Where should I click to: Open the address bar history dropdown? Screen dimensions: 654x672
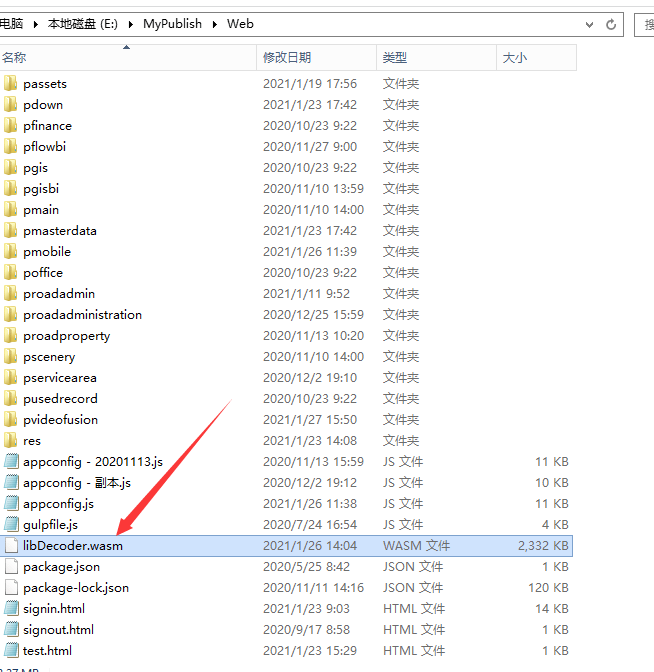[x=590, y=24]
